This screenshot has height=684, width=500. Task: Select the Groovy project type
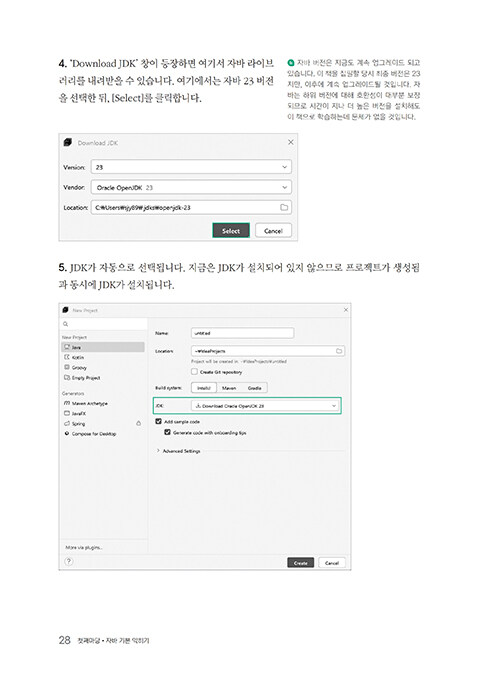pos(75,367)
